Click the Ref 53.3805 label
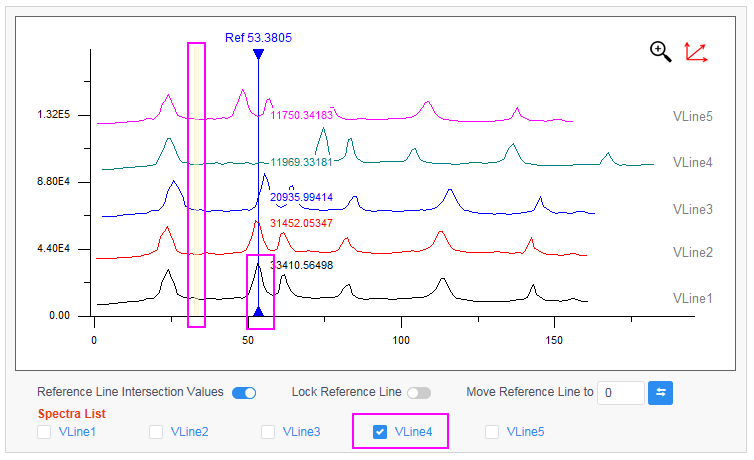The height and width of the screenshot is (460, 754). pyautogui.click(x=258, y=38)
